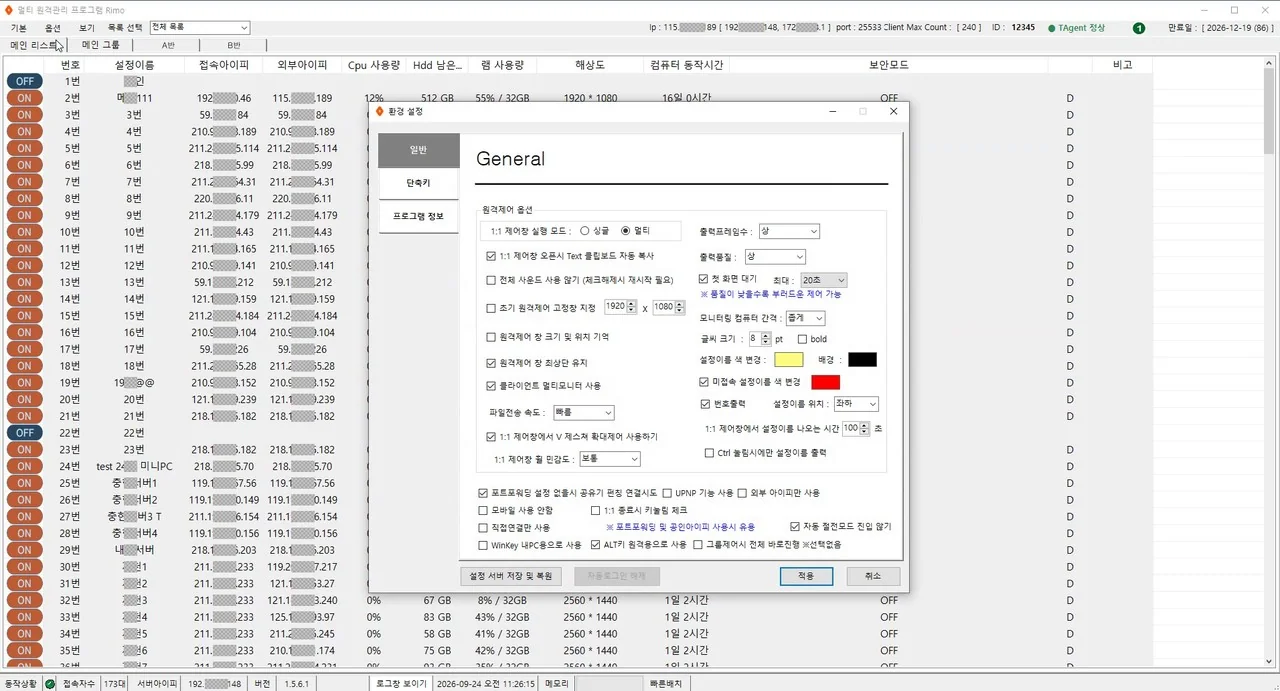Click the 1920 width stepper field
The image size is (1280, 691).
(x=620, y=307)
